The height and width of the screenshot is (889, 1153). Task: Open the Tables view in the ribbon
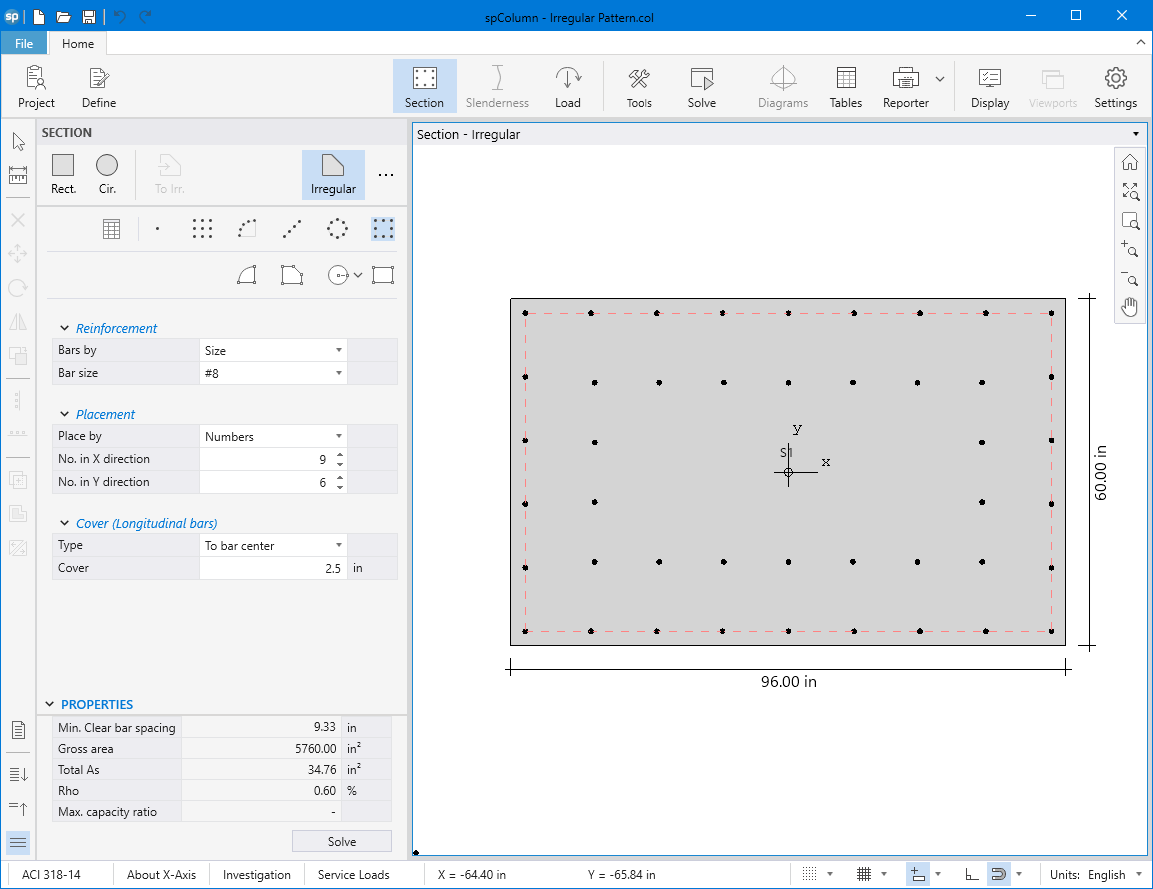pos(845,88)
